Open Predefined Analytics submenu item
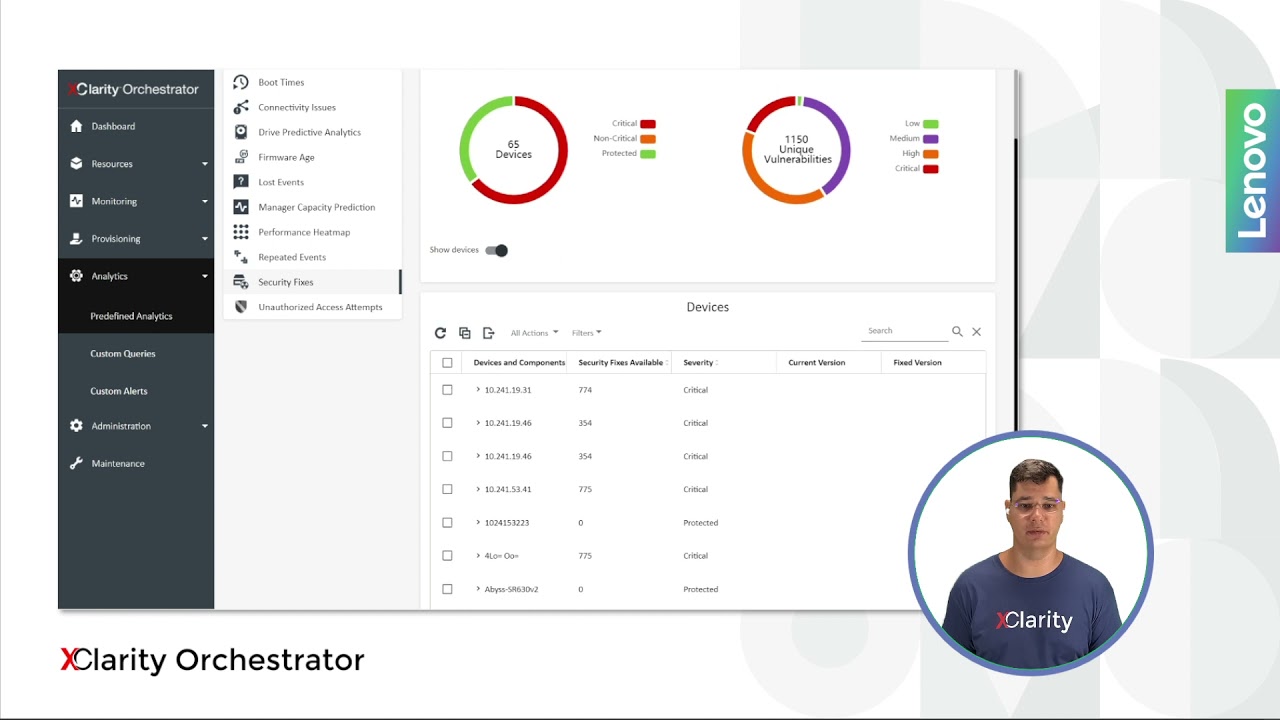 131,316
